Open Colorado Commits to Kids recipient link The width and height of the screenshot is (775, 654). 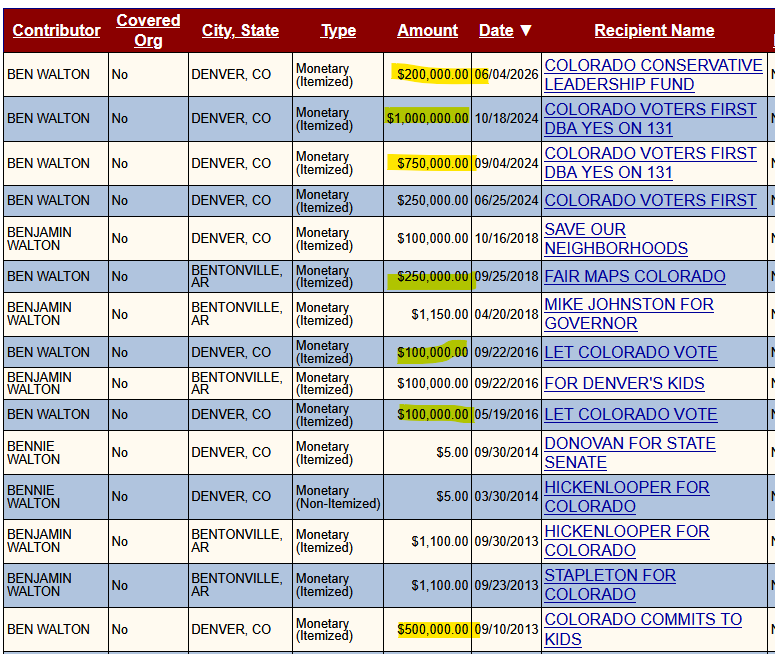[x=643, y=629]
